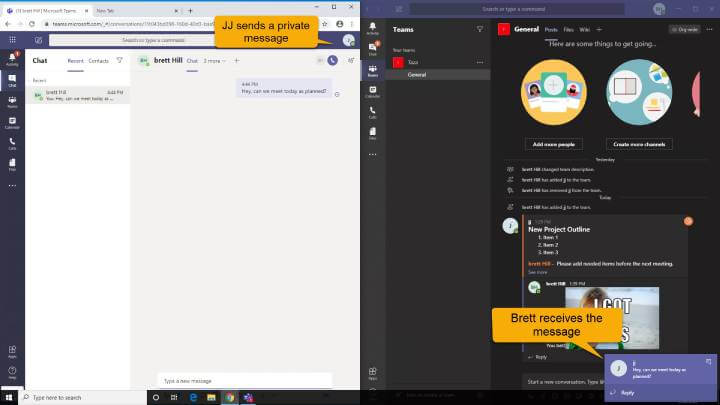Open the meme image in brett Hill's reply

click(612, 318)
